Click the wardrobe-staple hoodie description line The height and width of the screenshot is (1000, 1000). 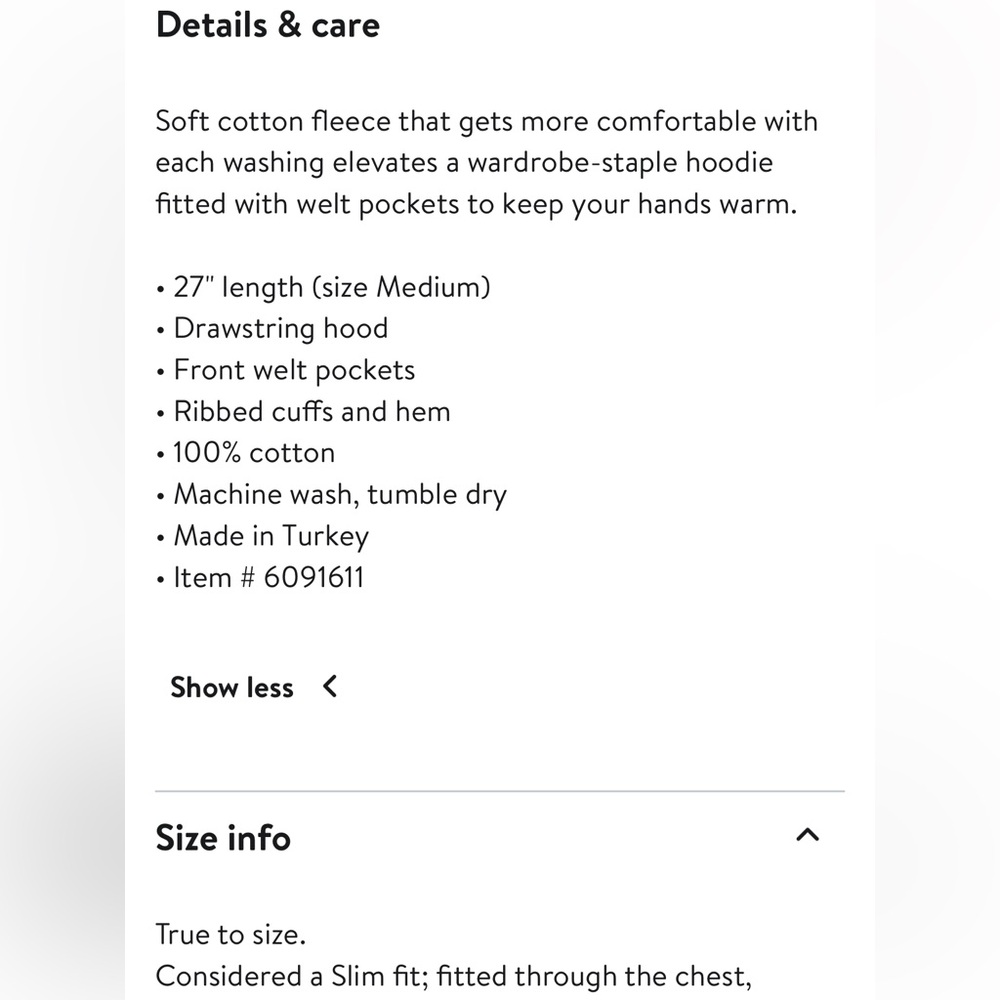click(464, 163)
